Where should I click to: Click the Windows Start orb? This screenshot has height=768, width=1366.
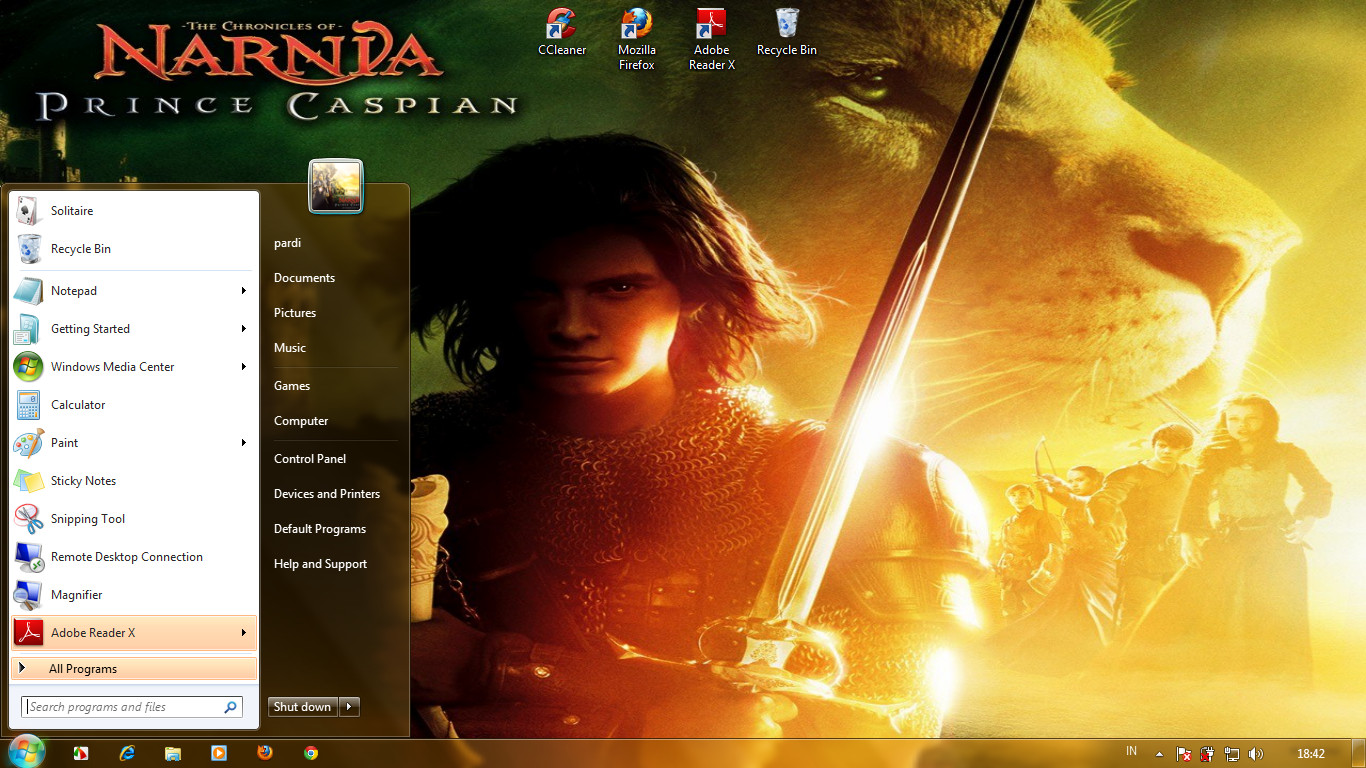26,752
